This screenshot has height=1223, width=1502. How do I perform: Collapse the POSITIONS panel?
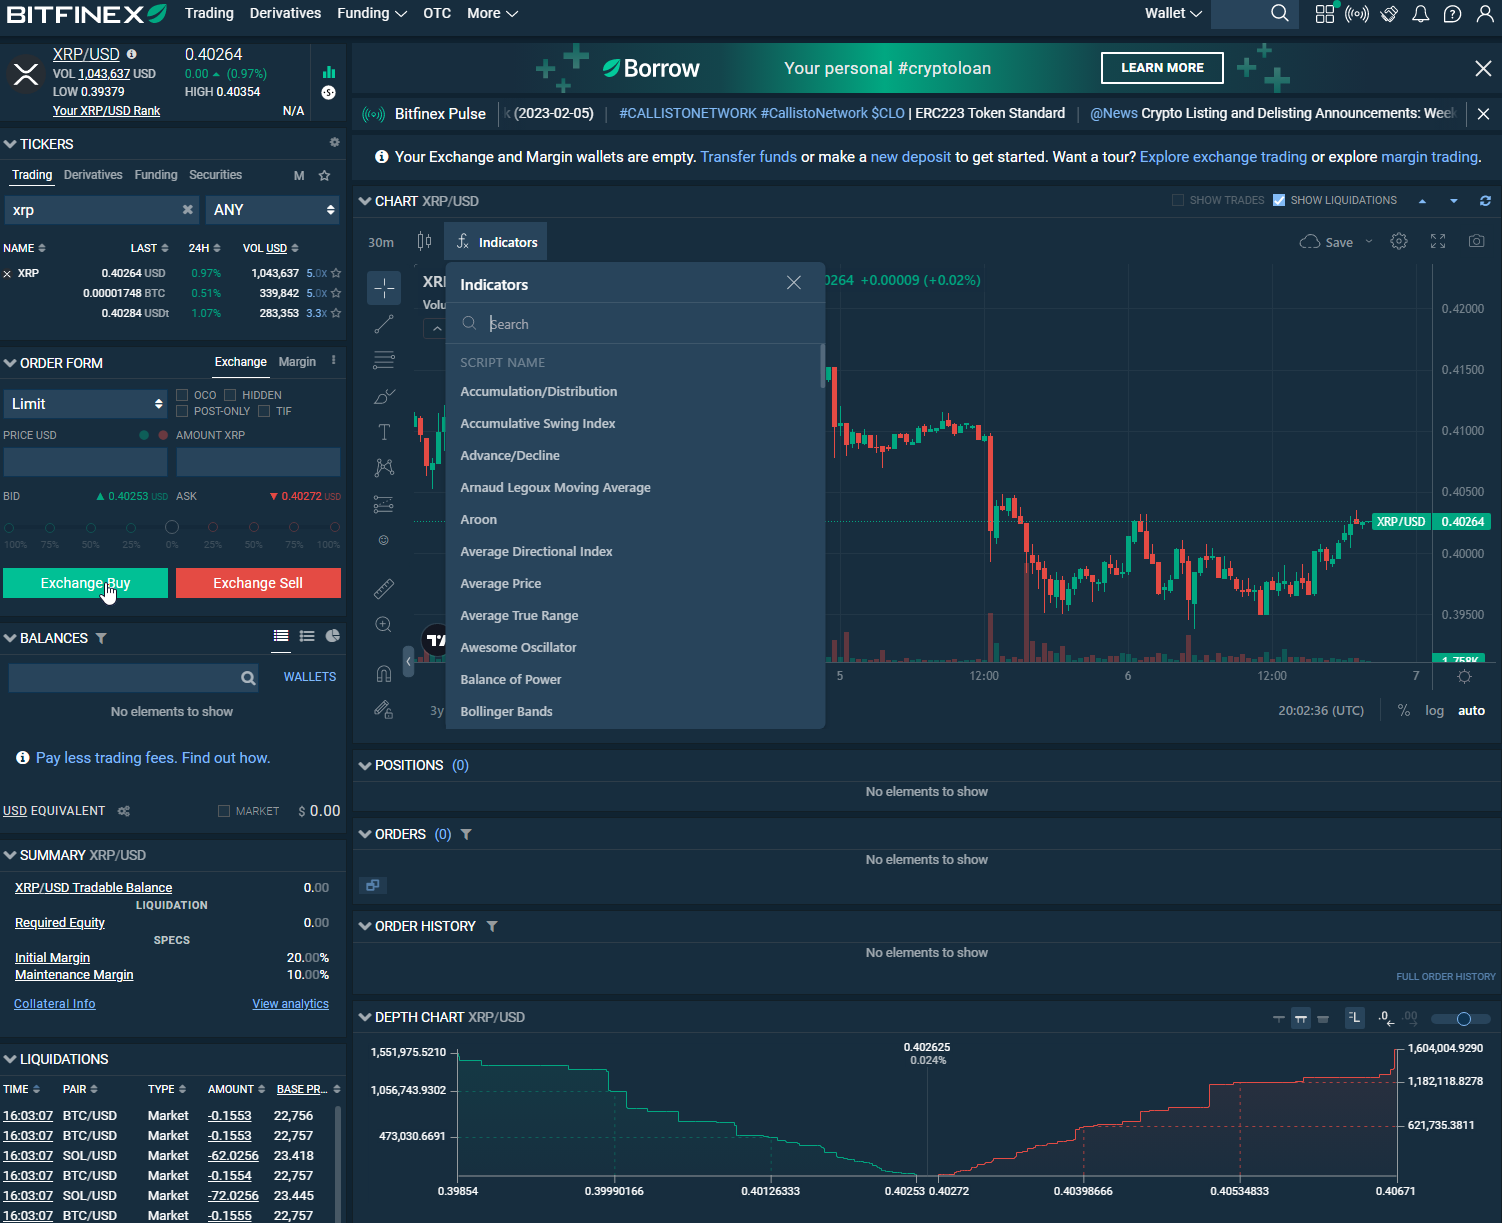point(365,765)
